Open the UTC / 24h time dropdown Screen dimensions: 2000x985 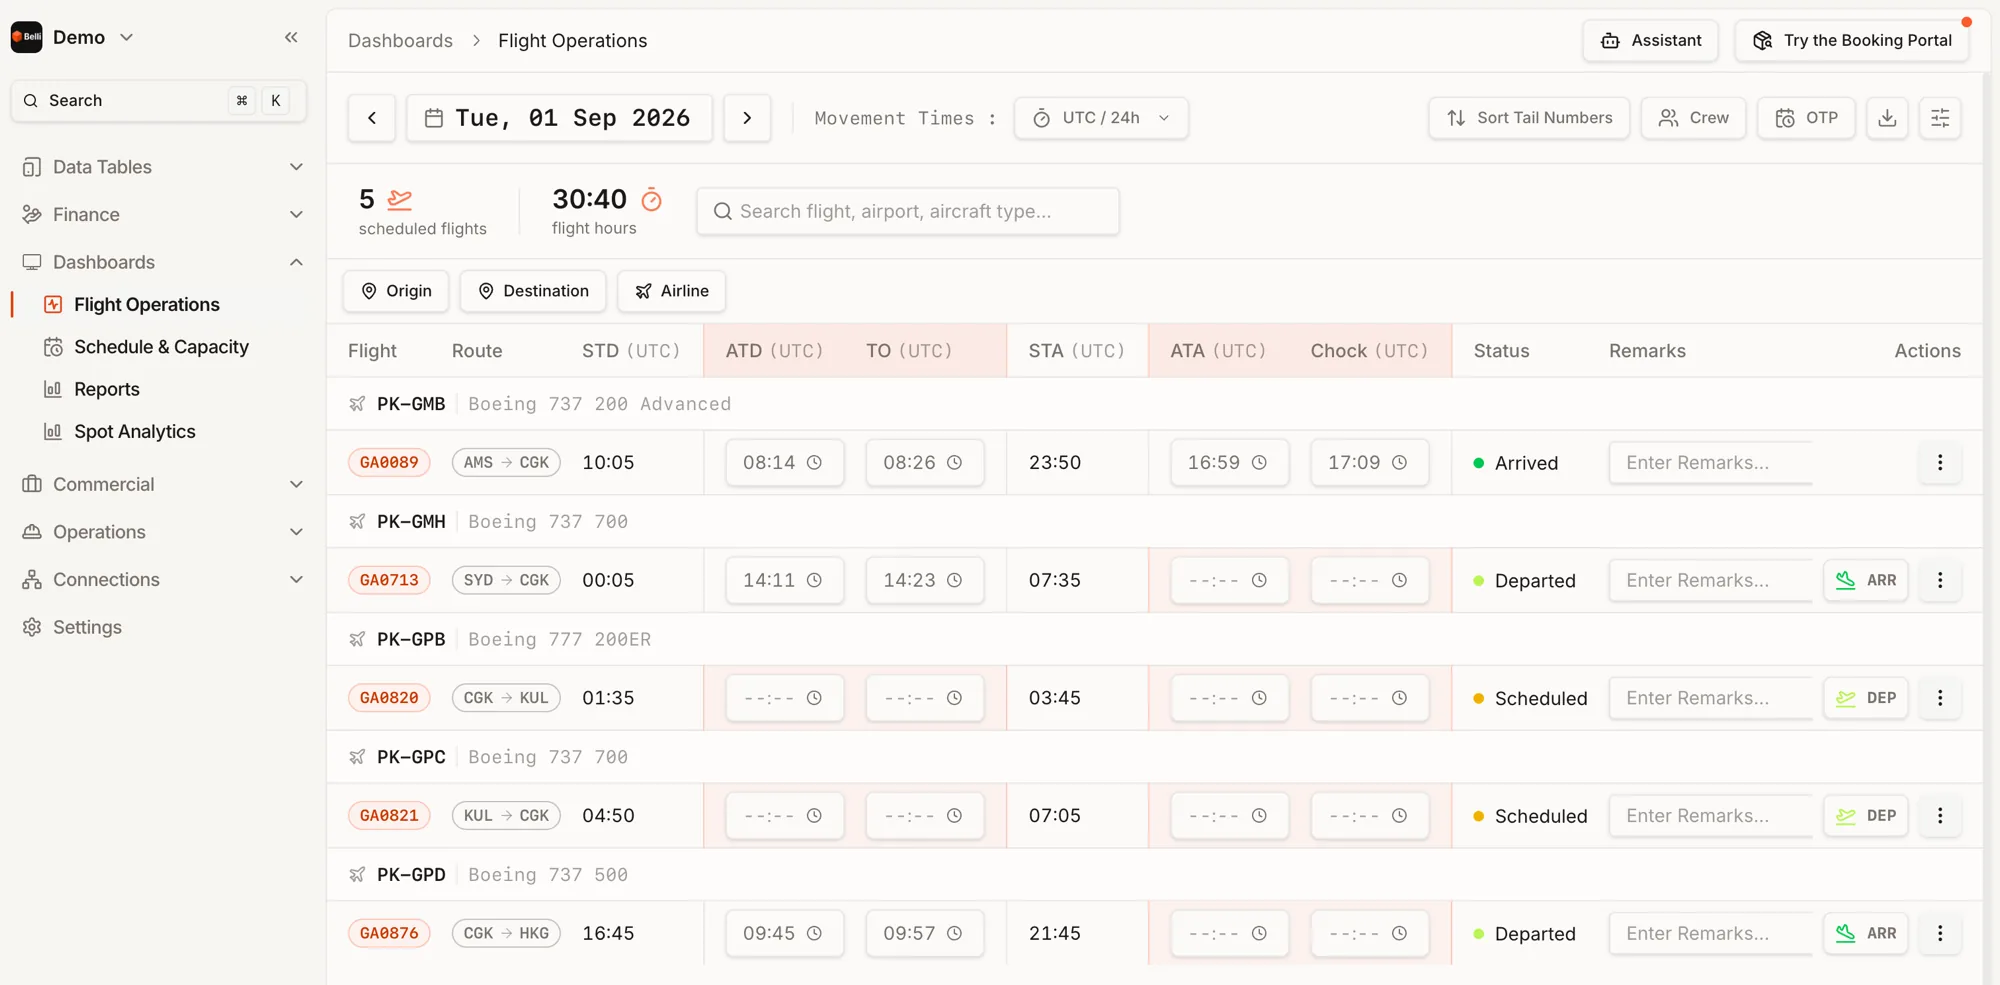pos(1101,118)
